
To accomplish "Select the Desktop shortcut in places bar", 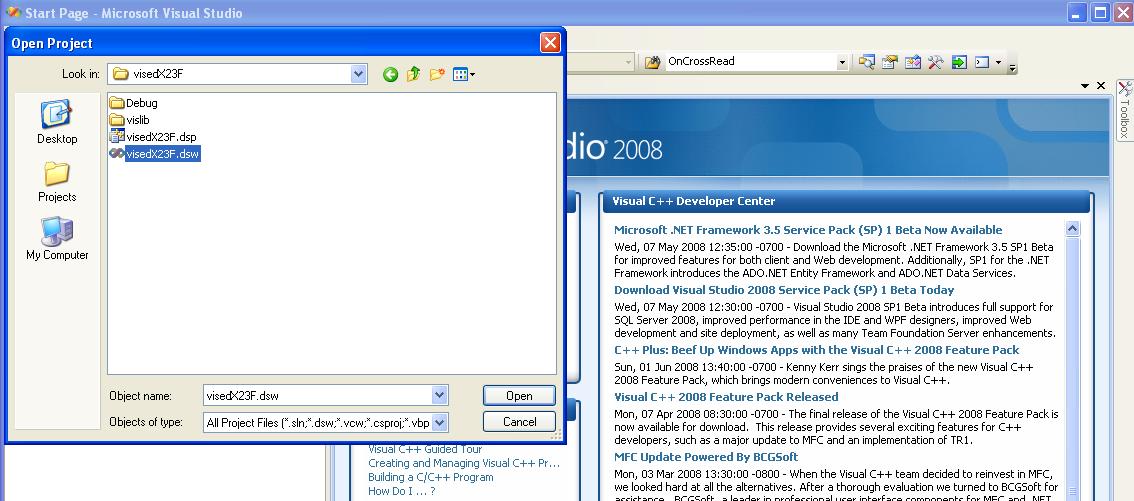I will tap(57, 122).
